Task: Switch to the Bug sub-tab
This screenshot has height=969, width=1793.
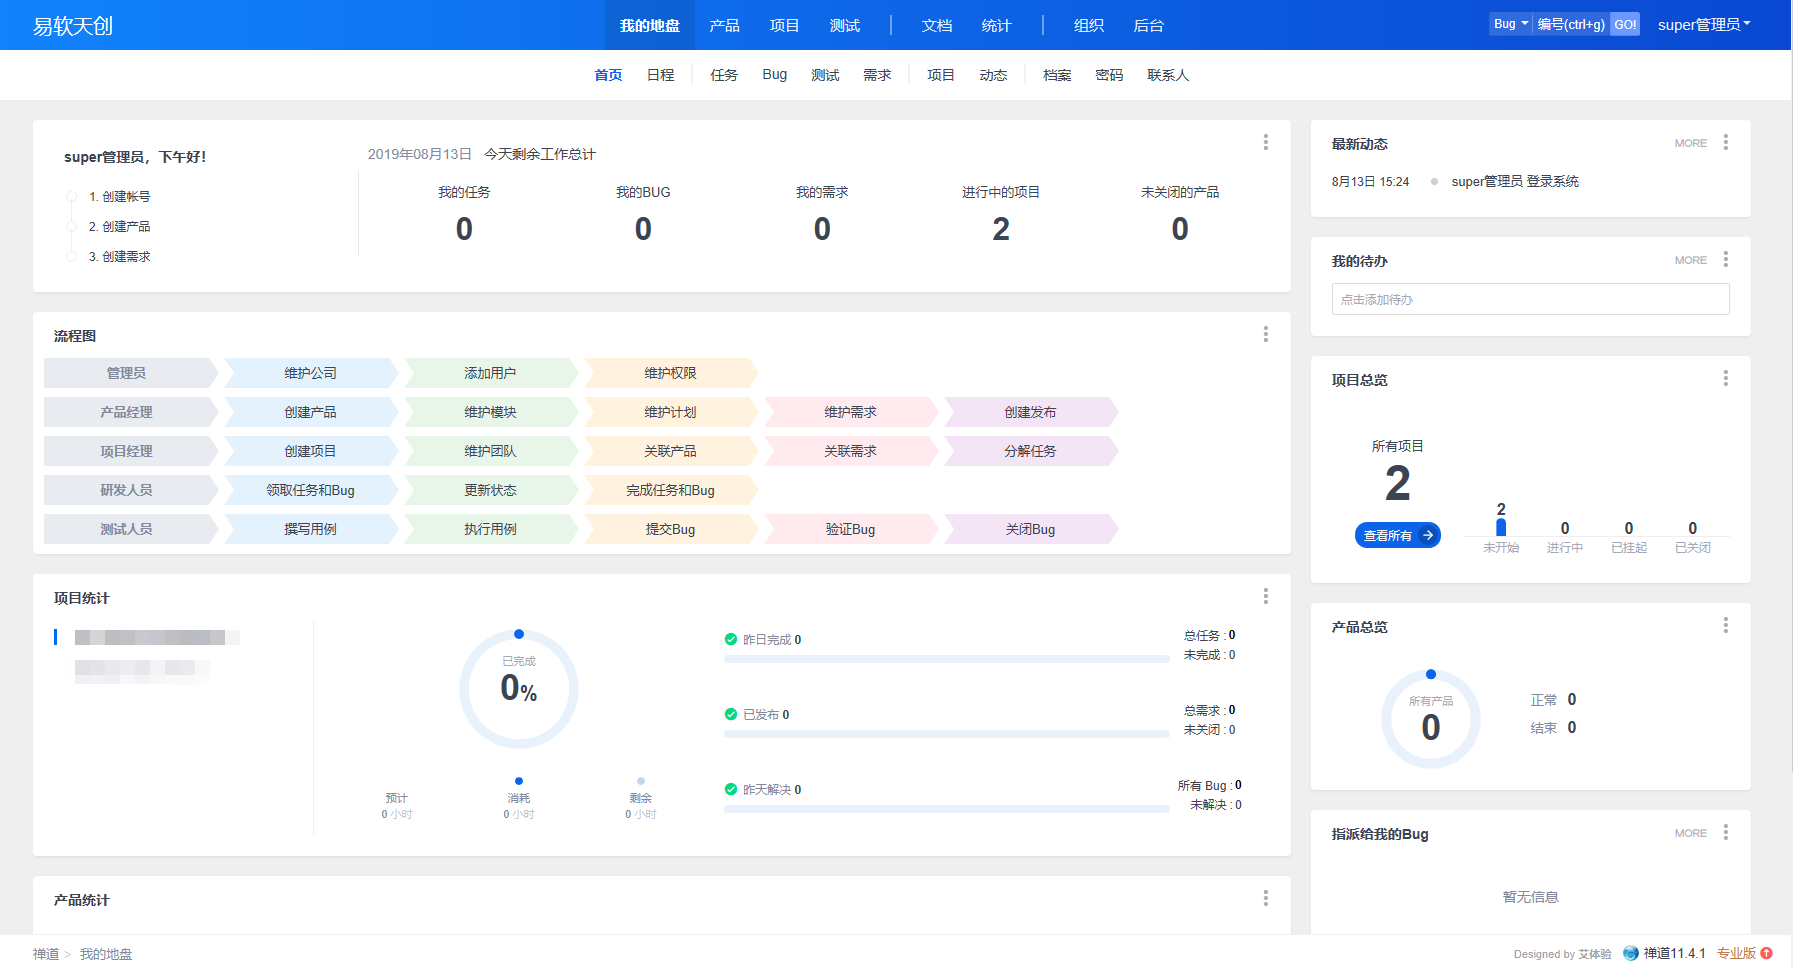Action: click(x=775, y=75)
